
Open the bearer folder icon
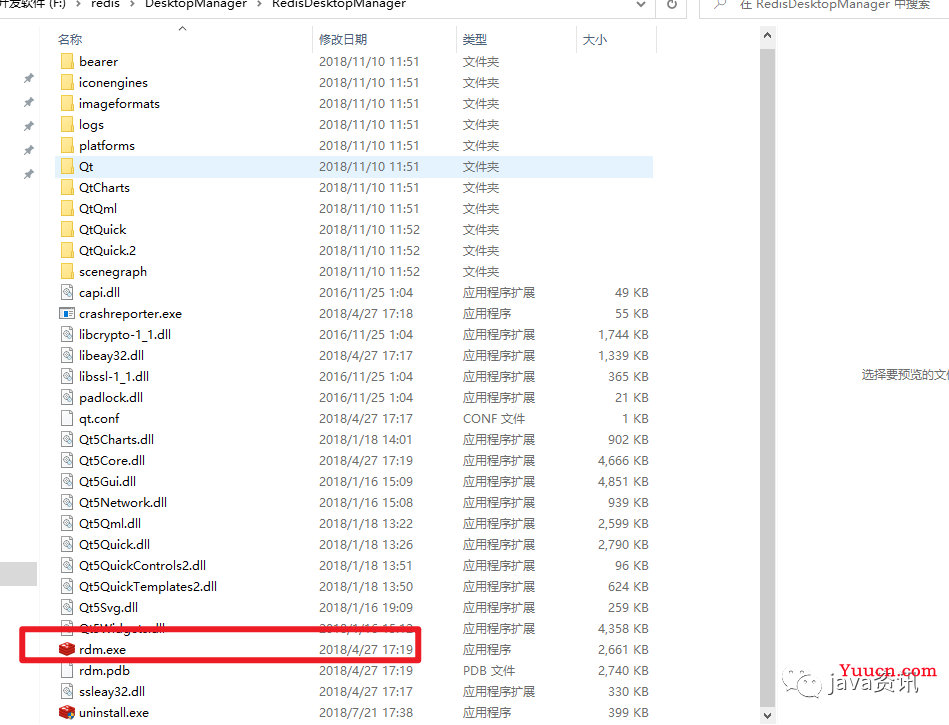(67, 61)
